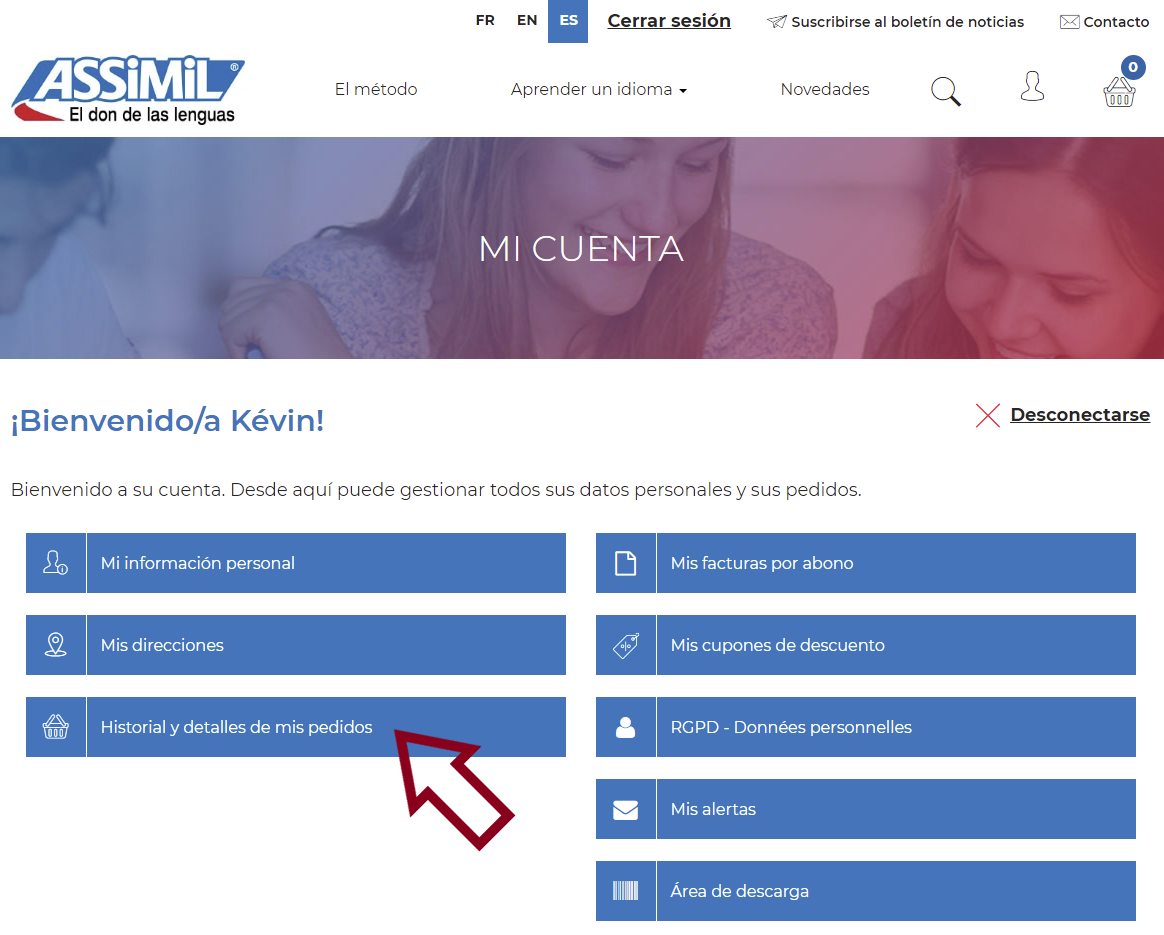Go to the Novedades menu item
This screenshot has height=935, width=1164.
tap(825, 90)
